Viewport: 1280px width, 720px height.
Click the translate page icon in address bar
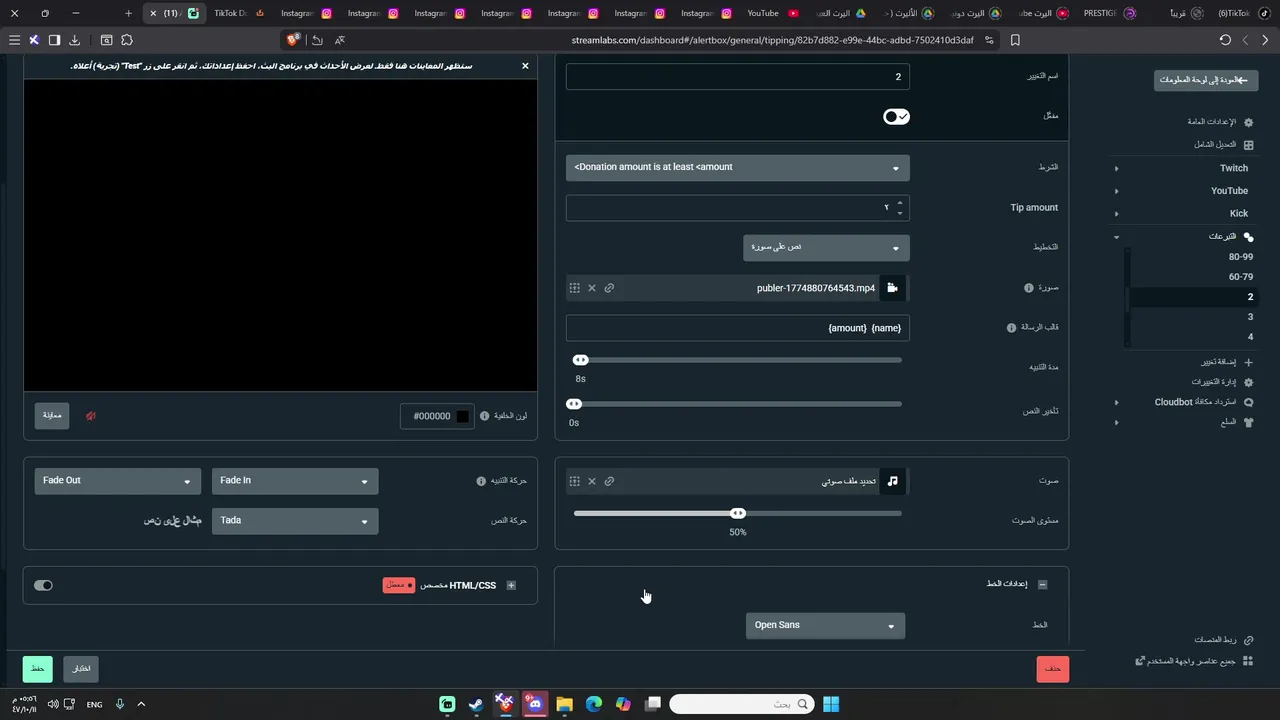340,40
